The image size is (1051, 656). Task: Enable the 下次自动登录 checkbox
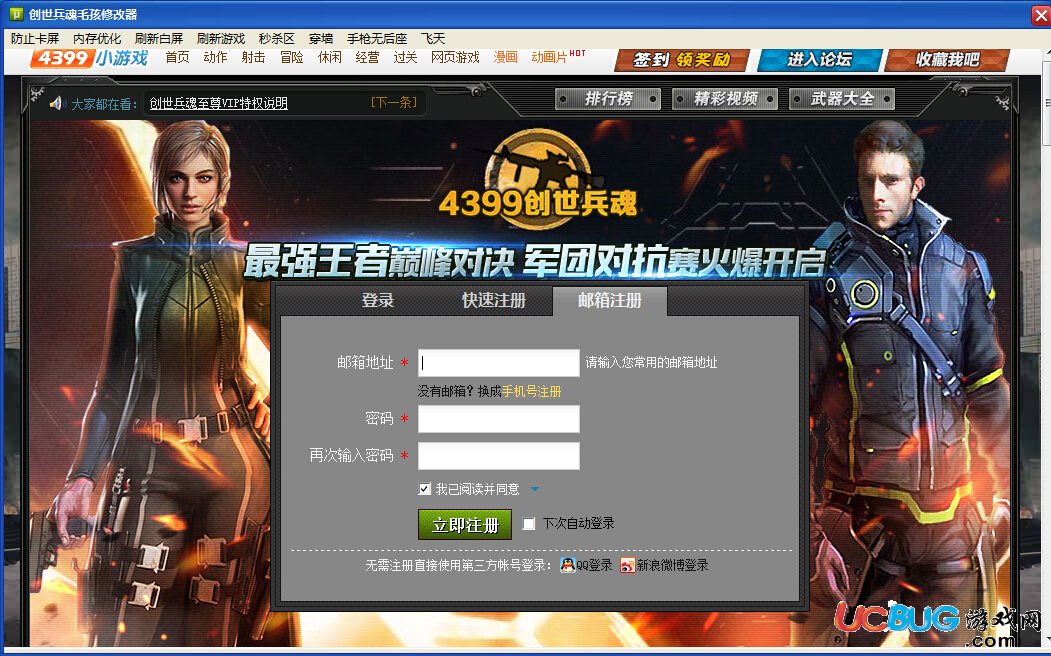[x=529, y=523]
